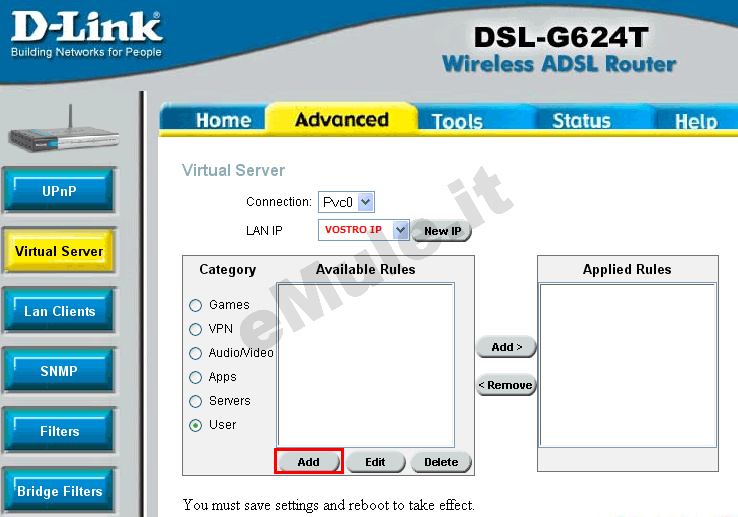This screenshot has width=738, height=517.
Task: Open the Tools tab
Action: (x=457, y=121)
